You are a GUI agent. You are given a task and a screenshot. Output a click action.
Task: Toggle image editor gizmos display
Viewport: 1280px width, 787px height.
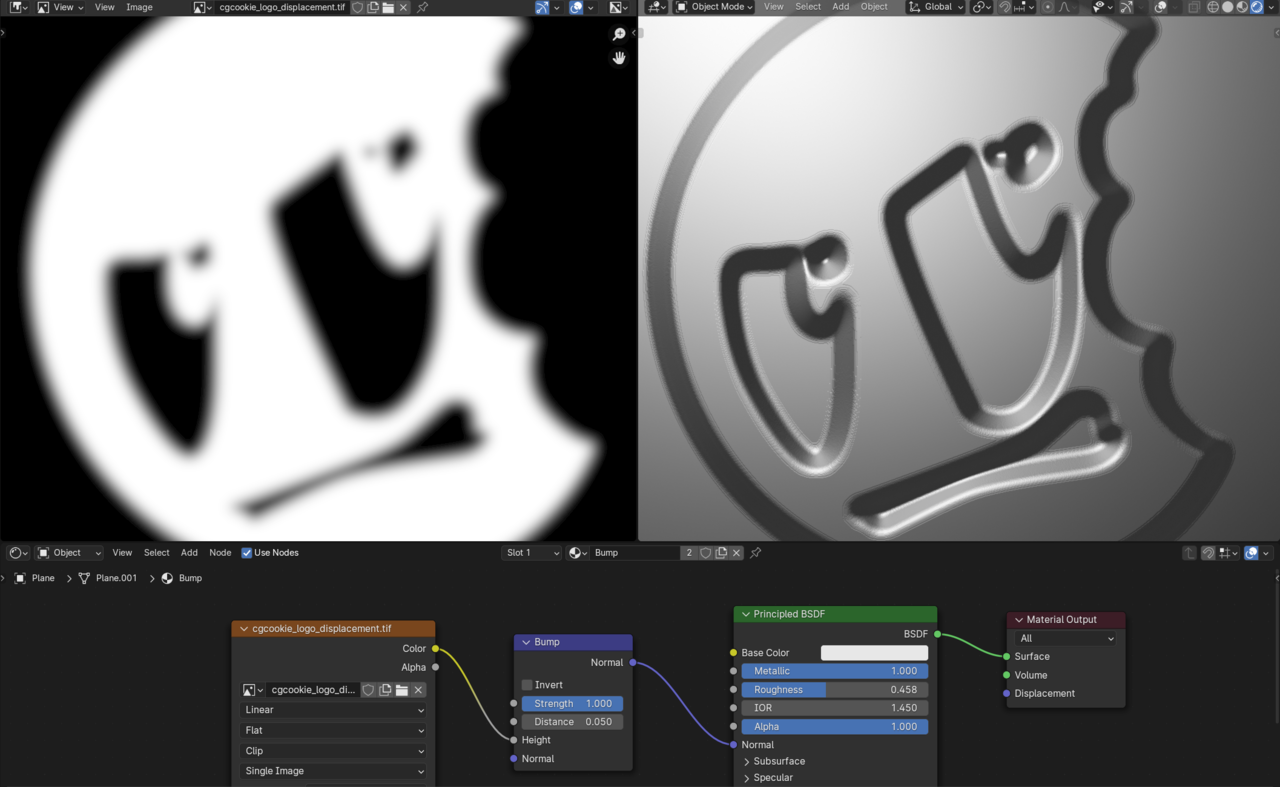pos(542,7)
